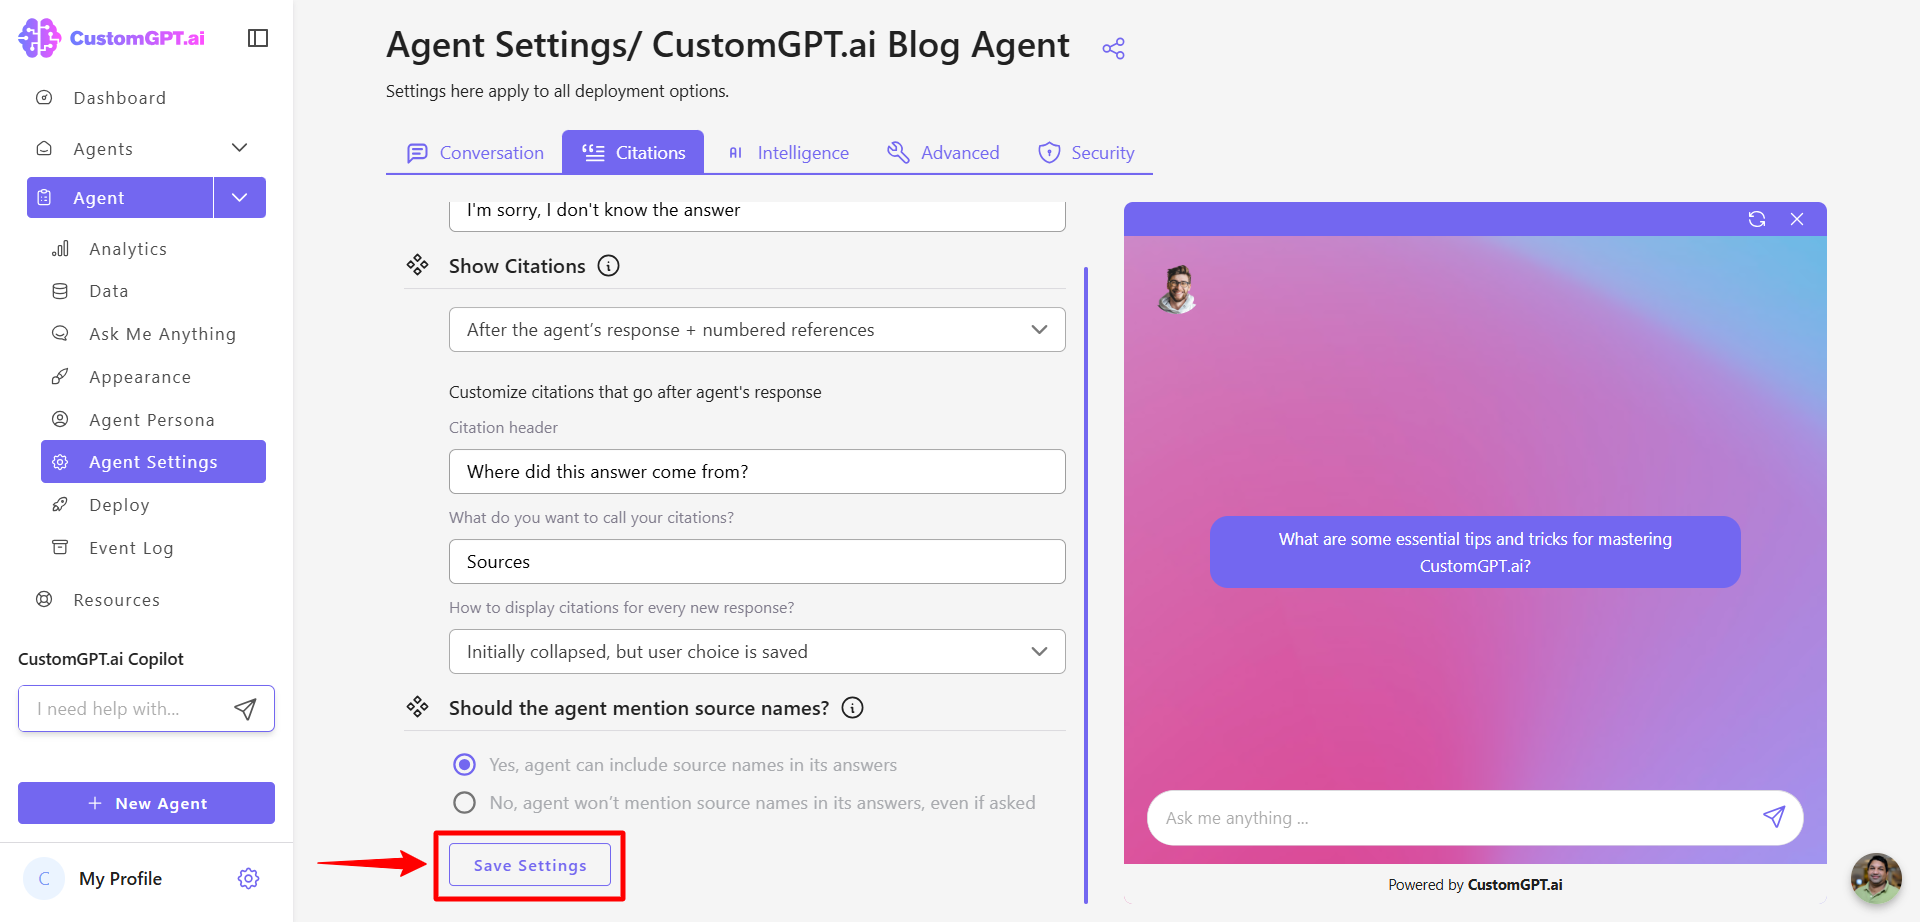Open profile settings gear icon
1920x922 pixels.
pos(249,878)
